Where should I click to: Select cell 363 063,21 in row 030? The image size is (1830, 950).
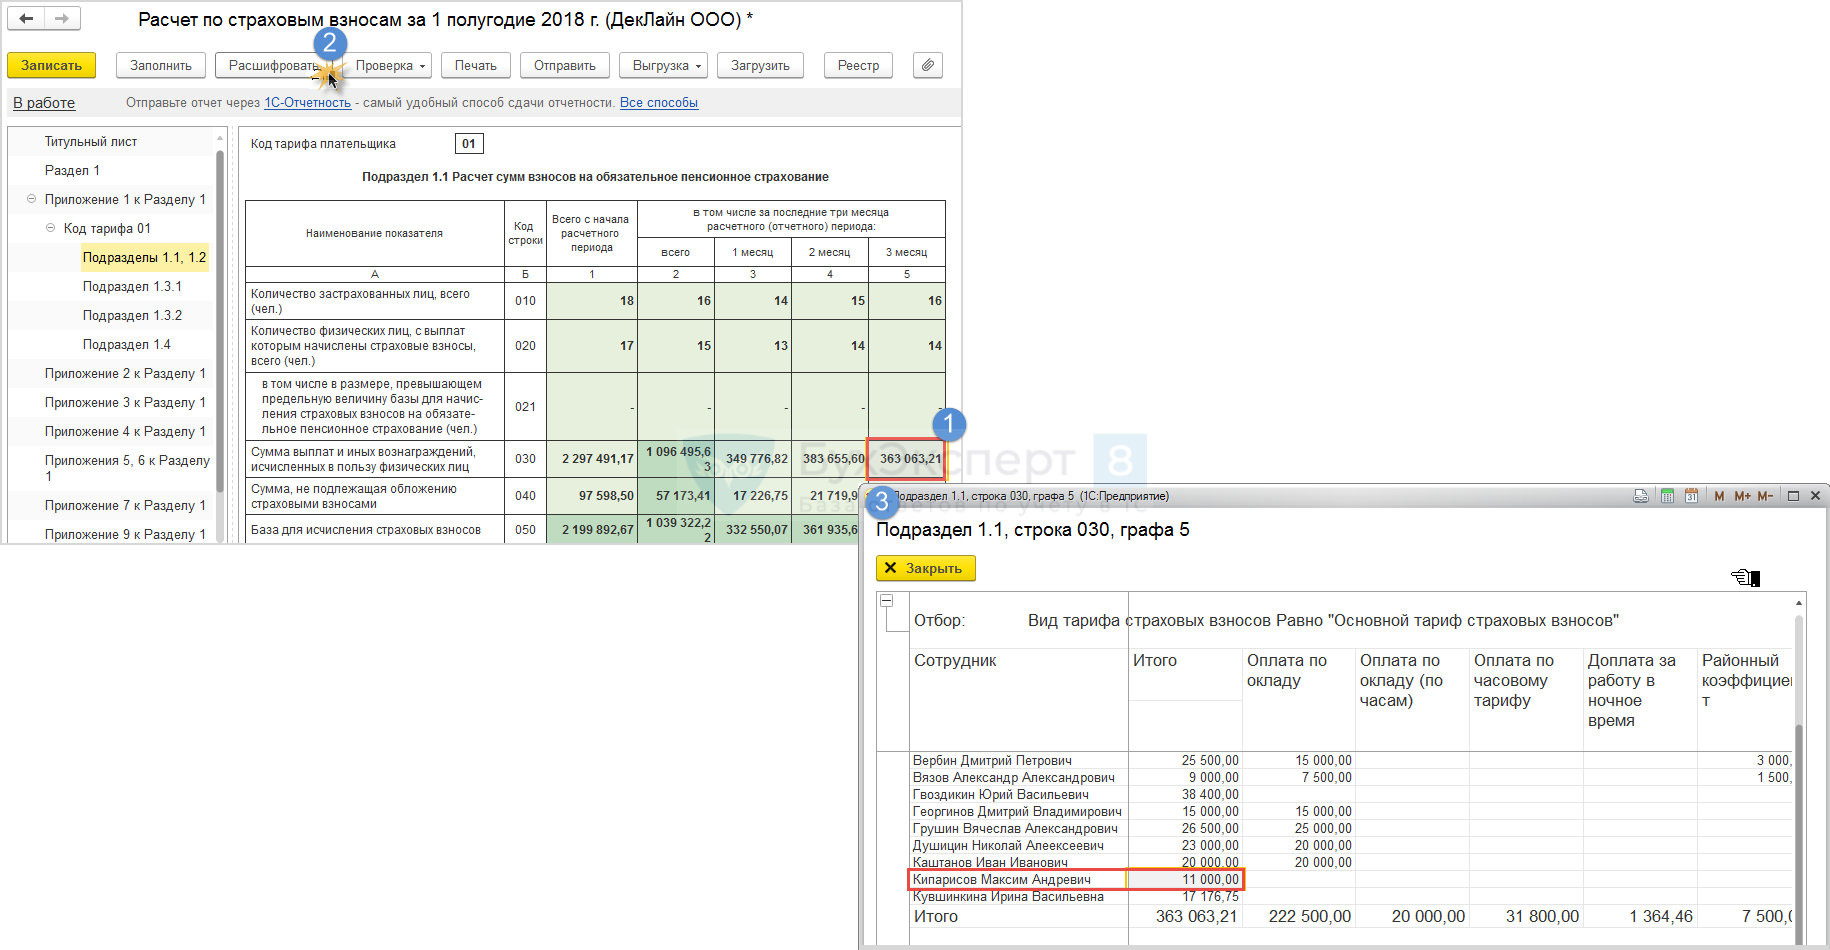907,459
